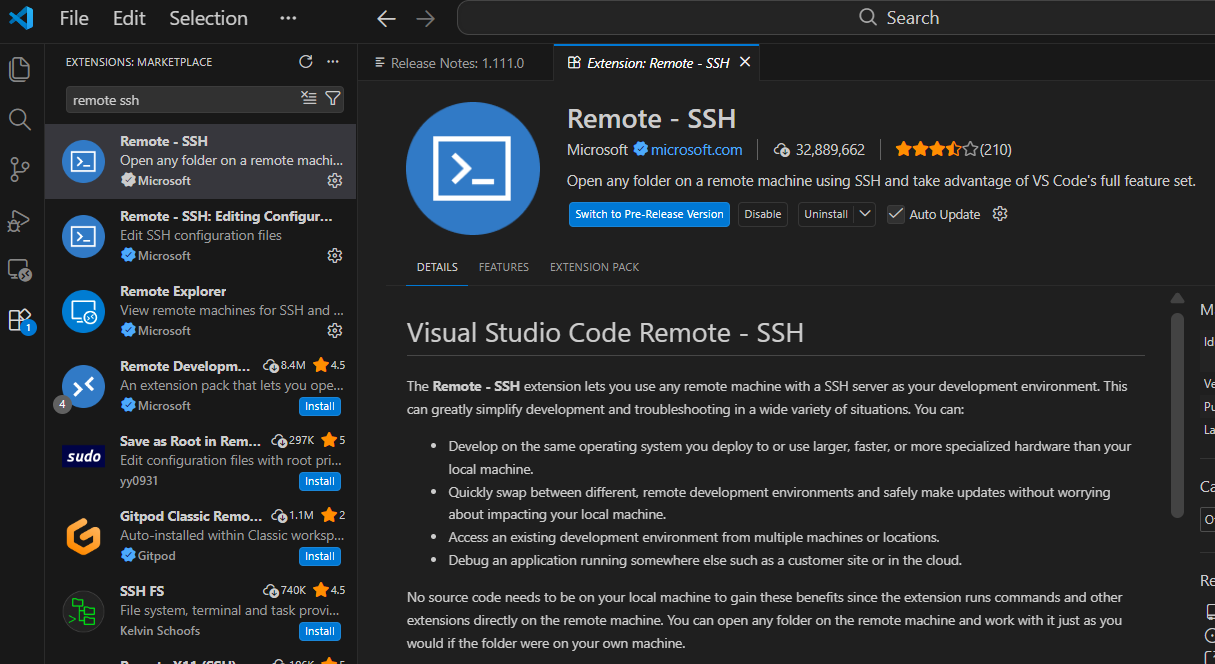
Task: Refresh the extensions marketplace list
Action: [306, 62]
